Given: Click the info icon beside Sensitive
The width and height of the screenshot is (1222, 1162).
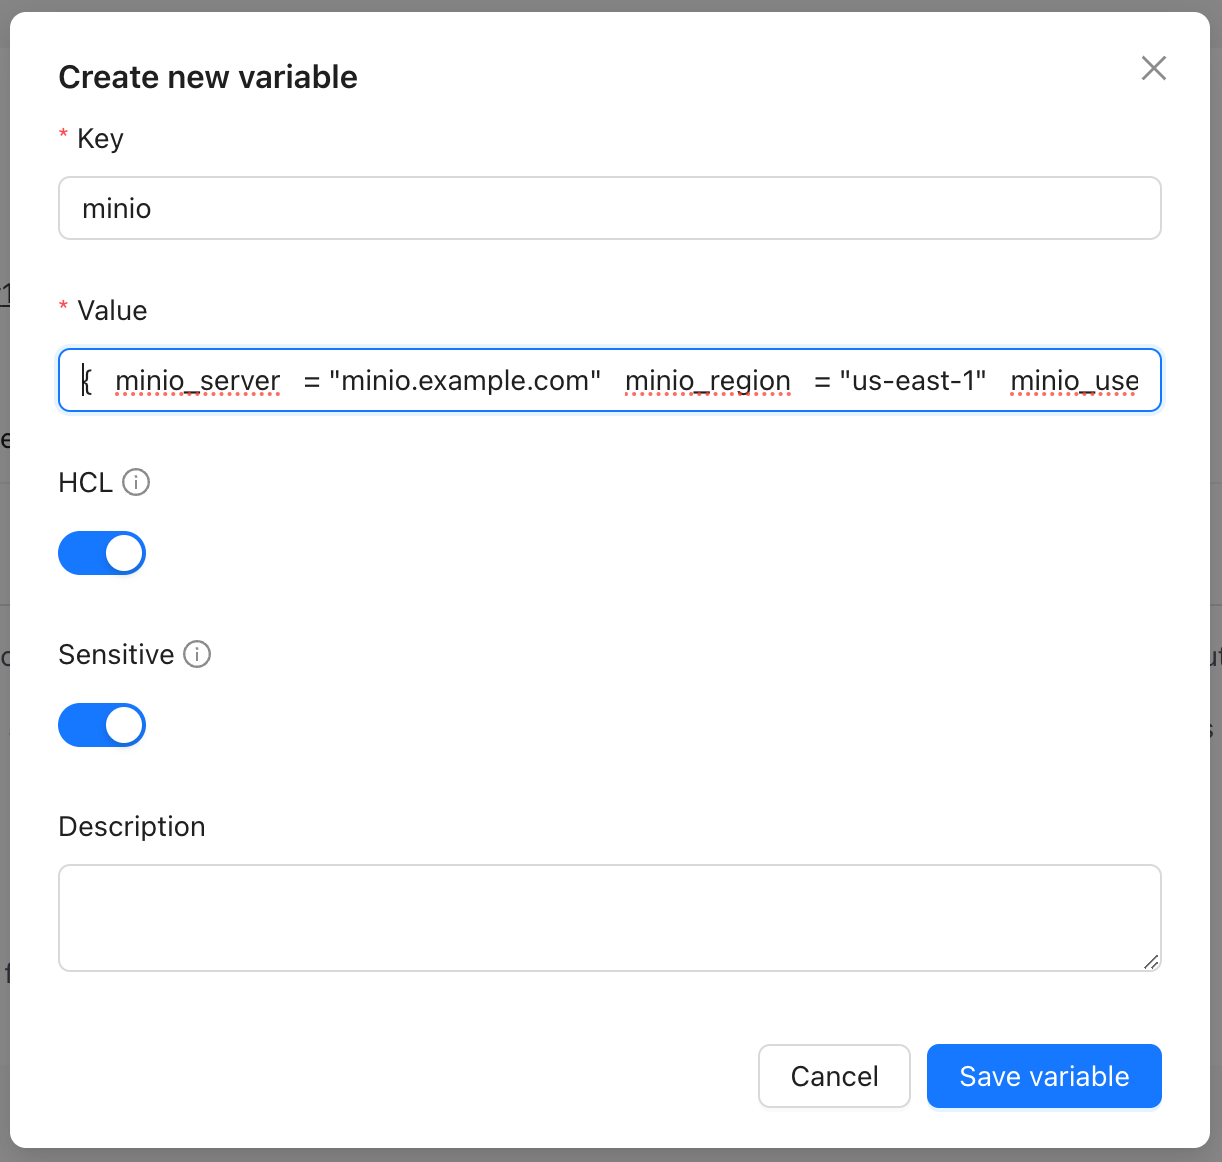Looking at the screenshot, I should tap(197, 654).
